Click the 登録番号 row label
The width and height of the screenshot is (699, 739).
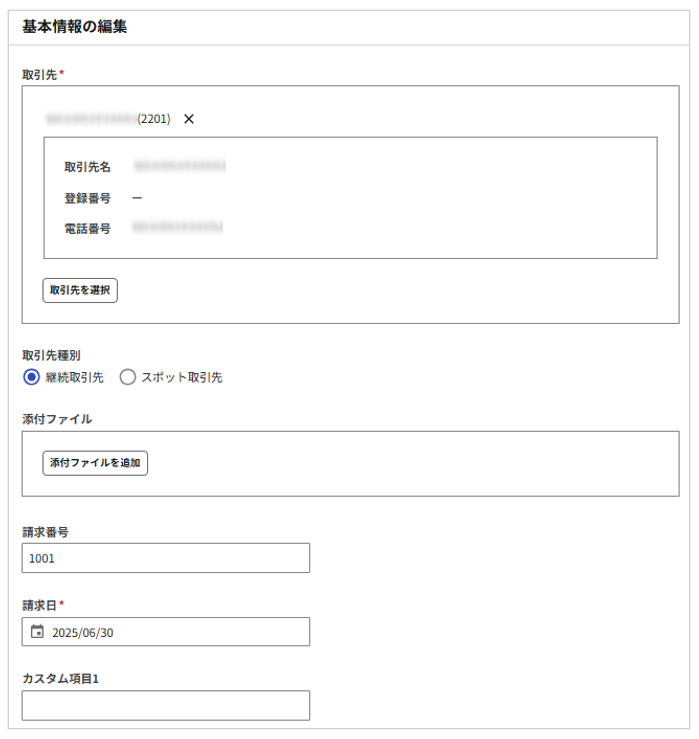coord(87,198)
